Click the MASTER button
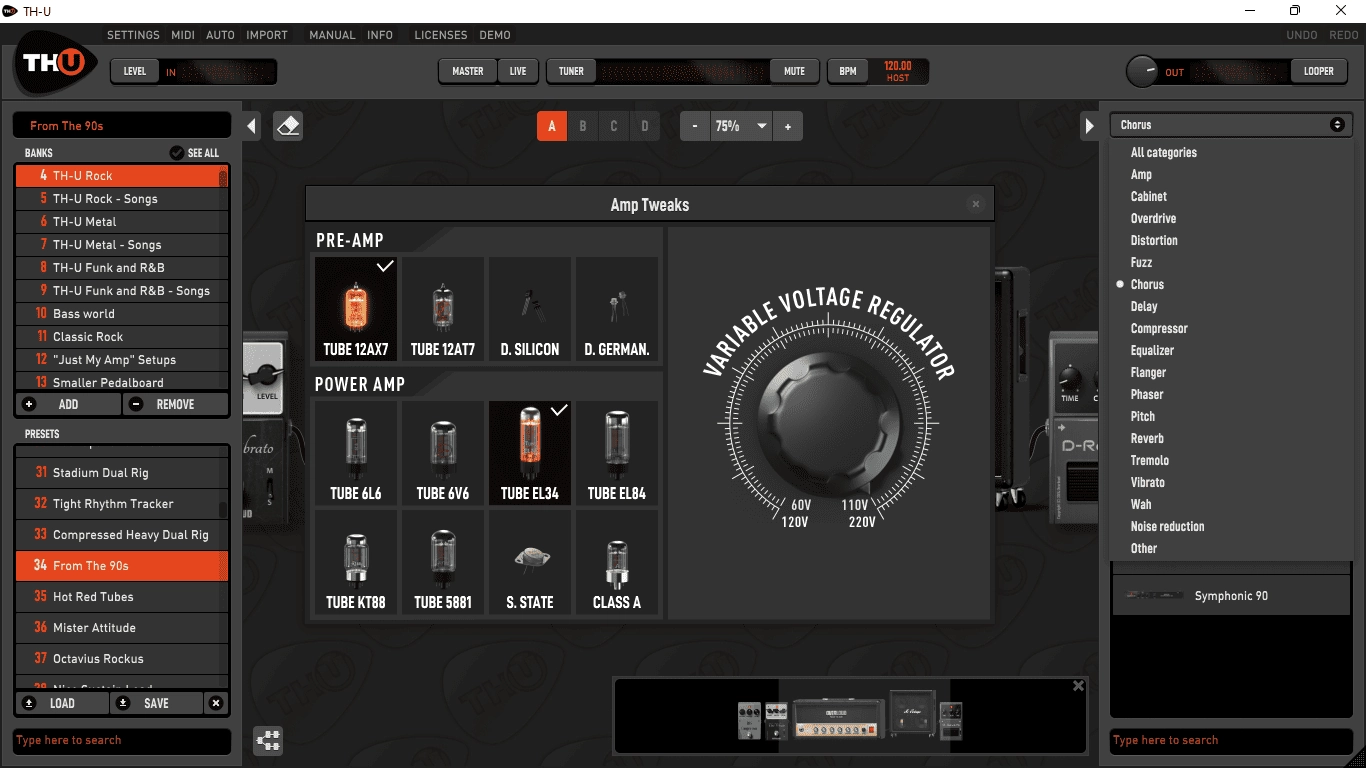This screenshot has width=1366, height=768. click(467, 71)
